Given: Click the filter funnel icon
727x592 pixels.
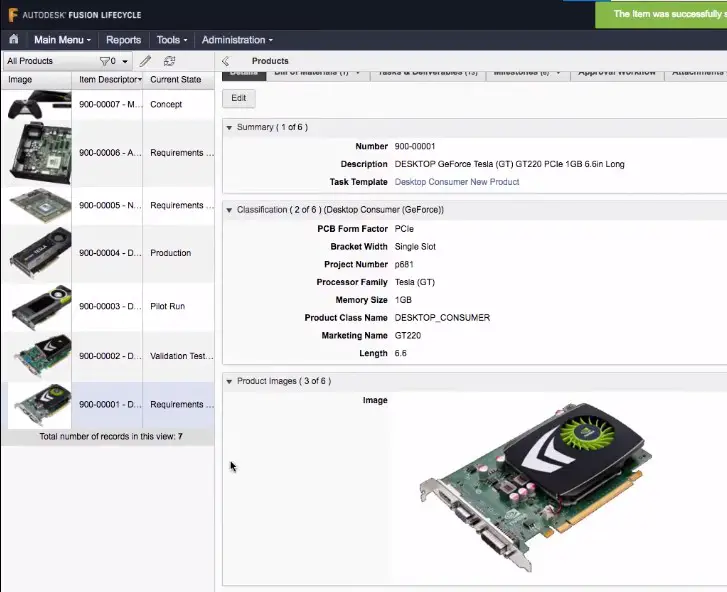Looking at the screenshot, I should pyautogui.click(x=105, y=61).
